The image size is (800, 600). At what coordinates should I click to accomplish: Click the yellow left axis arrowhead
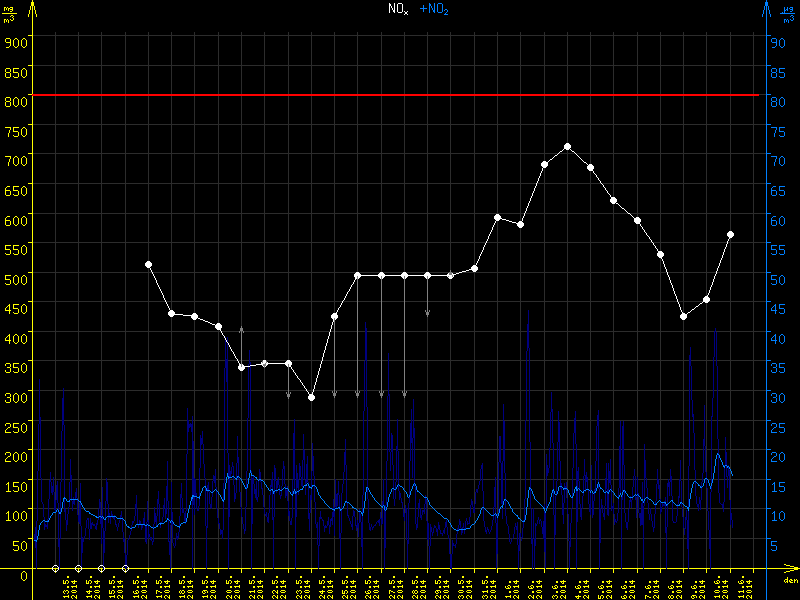pyautogui.click(x=32, y=8)
